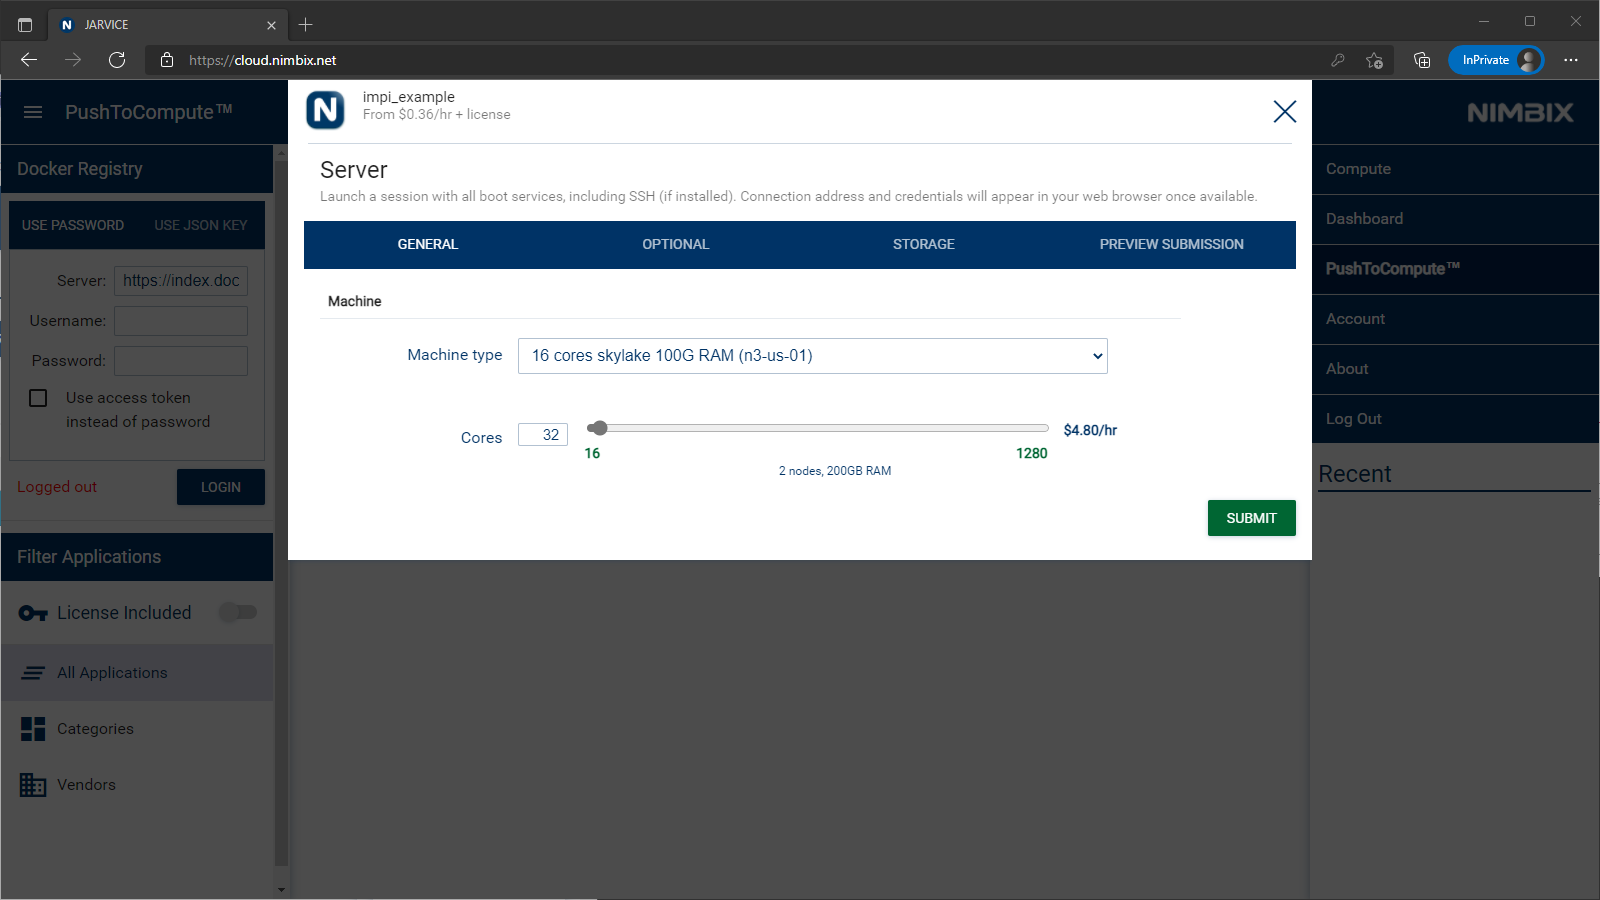Click the Recent heading in the right panel
Viewport: 1600px width, 900px height.
tap(1355, 474)
